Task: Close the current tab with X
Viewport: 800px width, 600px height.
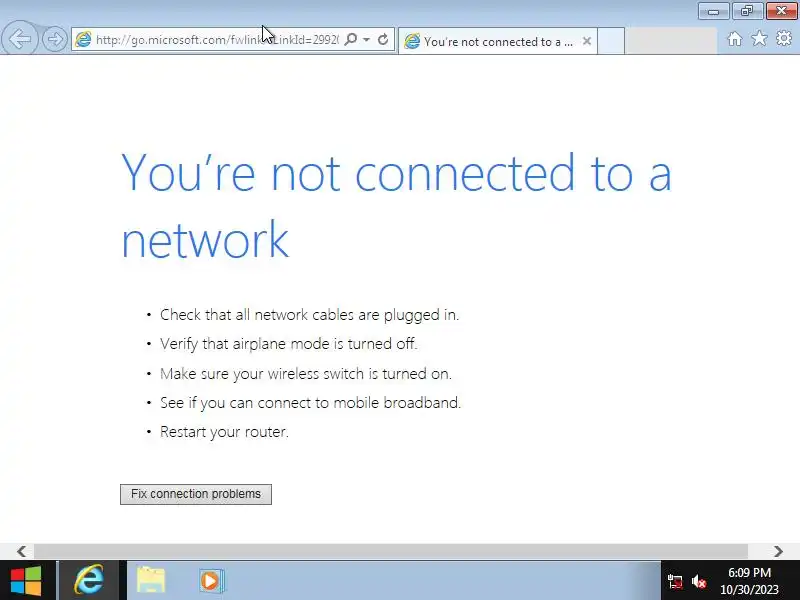Action: pos(587,41)
